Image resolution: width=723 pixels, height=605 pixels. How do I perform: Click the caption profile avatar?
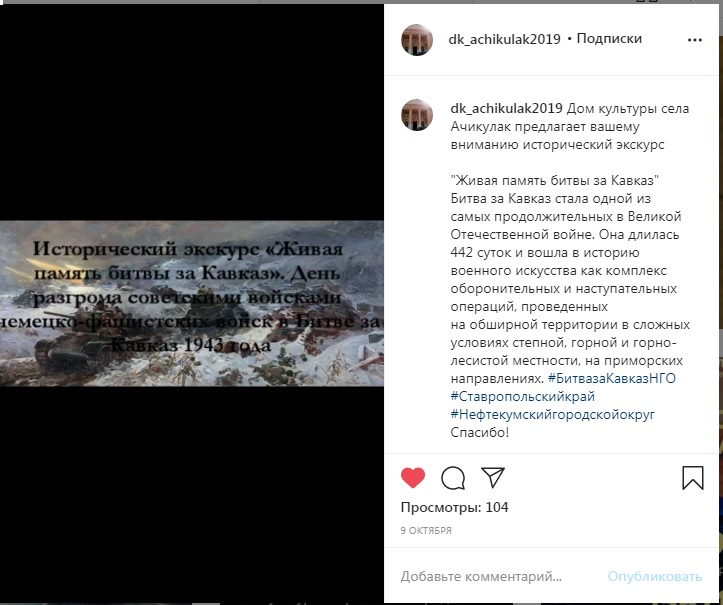pos(417,115)
